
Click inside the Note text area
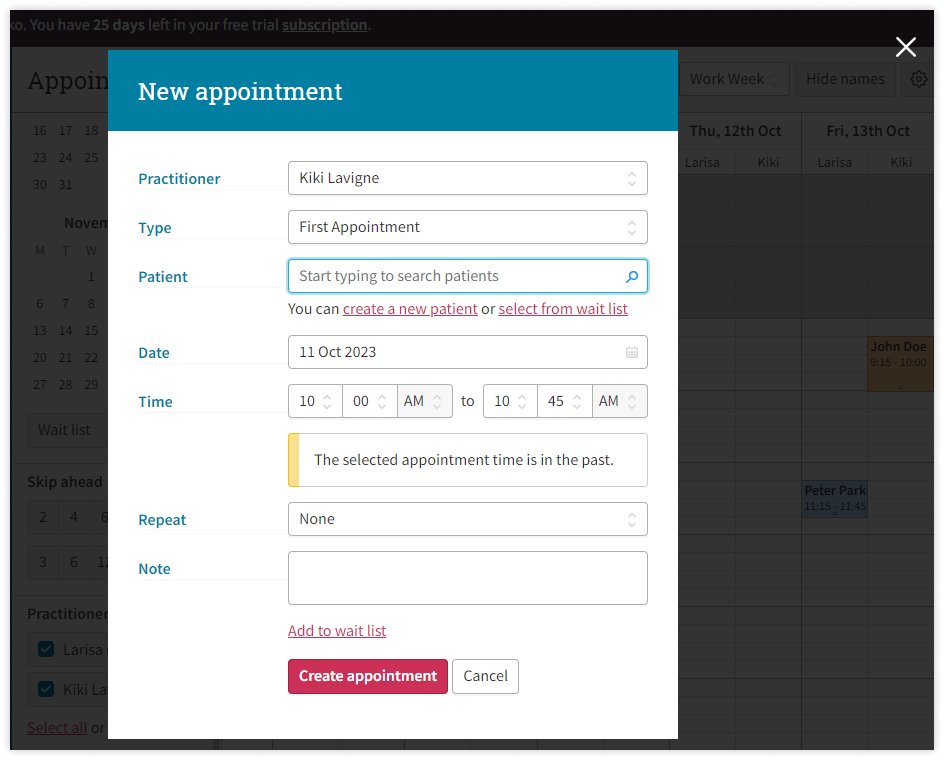point(467,577)
